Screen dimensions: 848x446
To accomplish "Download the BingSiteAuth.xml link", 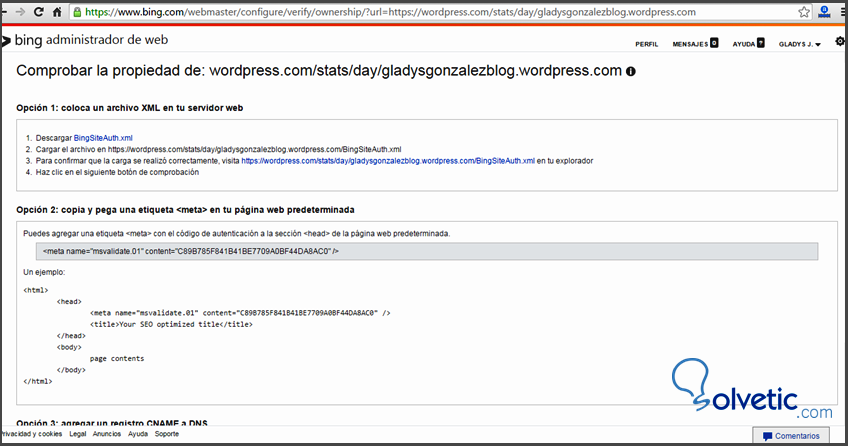I will [103, 138].
